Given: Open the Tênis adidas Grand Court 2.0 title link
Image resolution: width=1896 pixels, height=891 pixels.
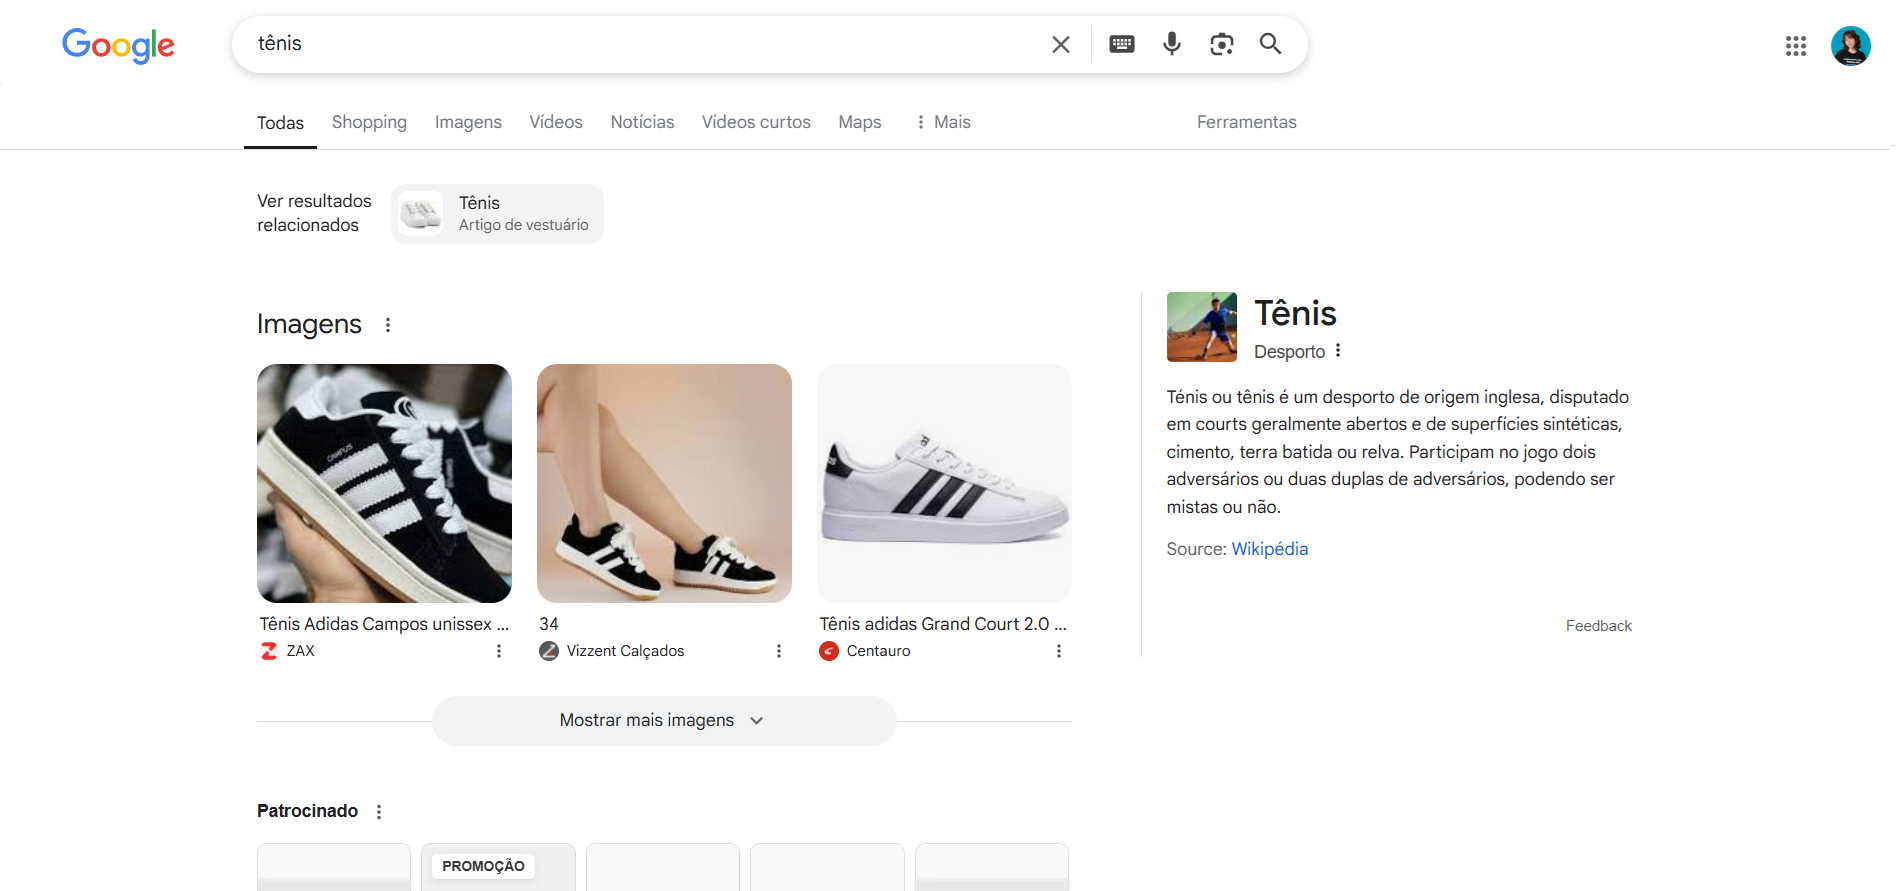Looking at the screenshot, I should coord(943,624).
